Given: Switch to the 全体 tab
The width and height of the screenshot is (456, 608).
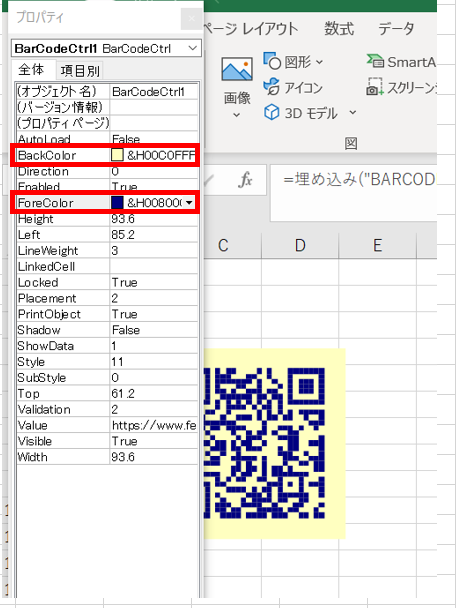Looking at the screenshot, I should pyautogui.click(x=33, y=70).
